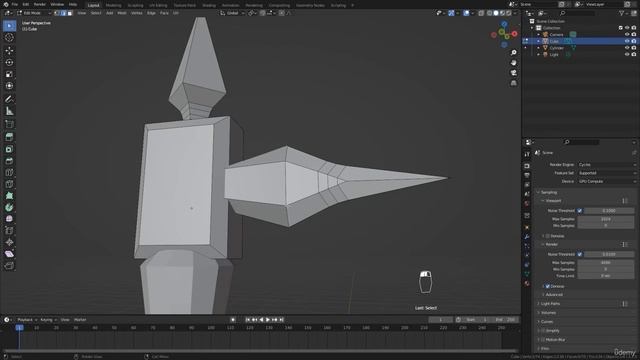Open the Modifier properties wrench tab

[527, 237]
